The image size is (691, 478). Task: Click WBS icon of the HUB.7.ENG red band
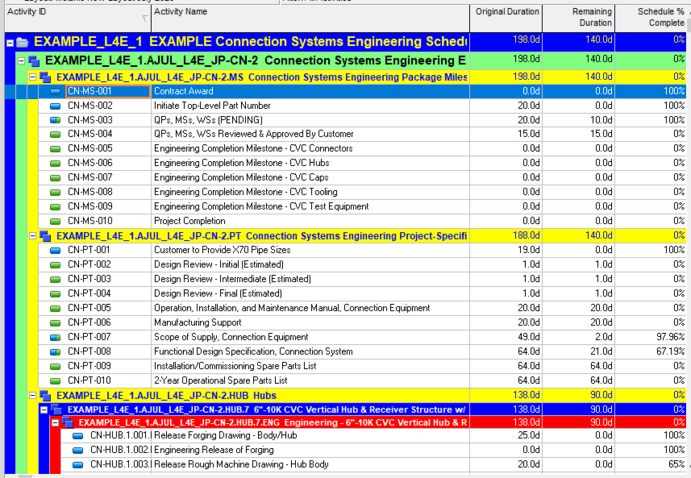67,423
